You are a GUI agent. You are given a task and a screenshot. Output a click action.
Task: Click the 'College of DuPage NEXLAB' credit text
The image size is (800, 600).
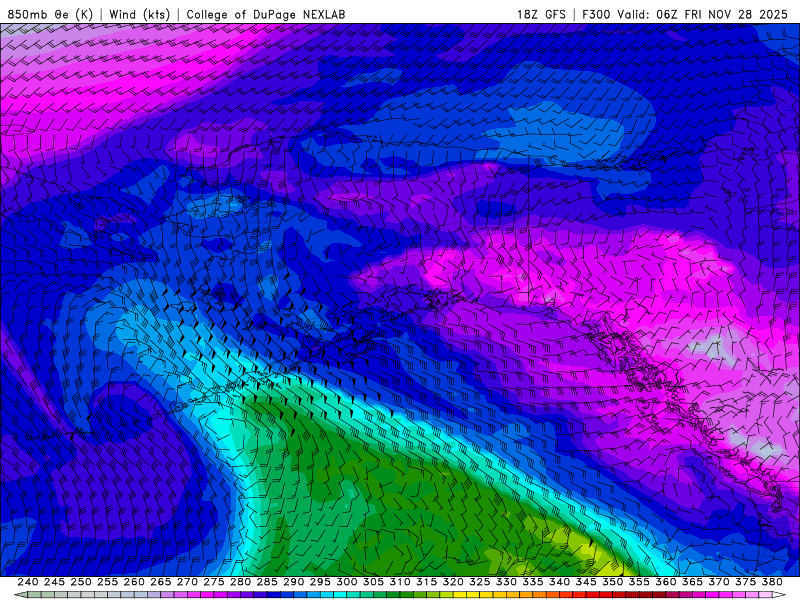(x=265, y=14)
